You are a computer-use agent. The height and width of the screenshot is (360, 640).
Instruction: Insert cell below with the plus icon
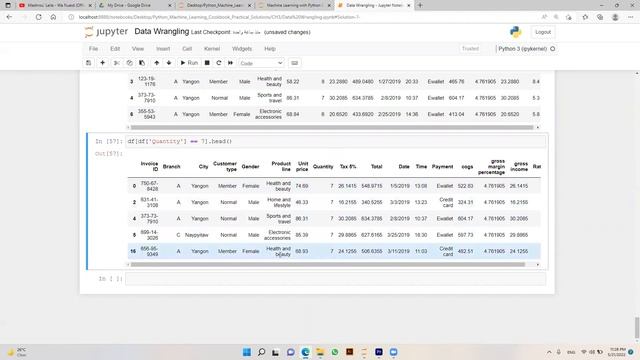point(102,63)
